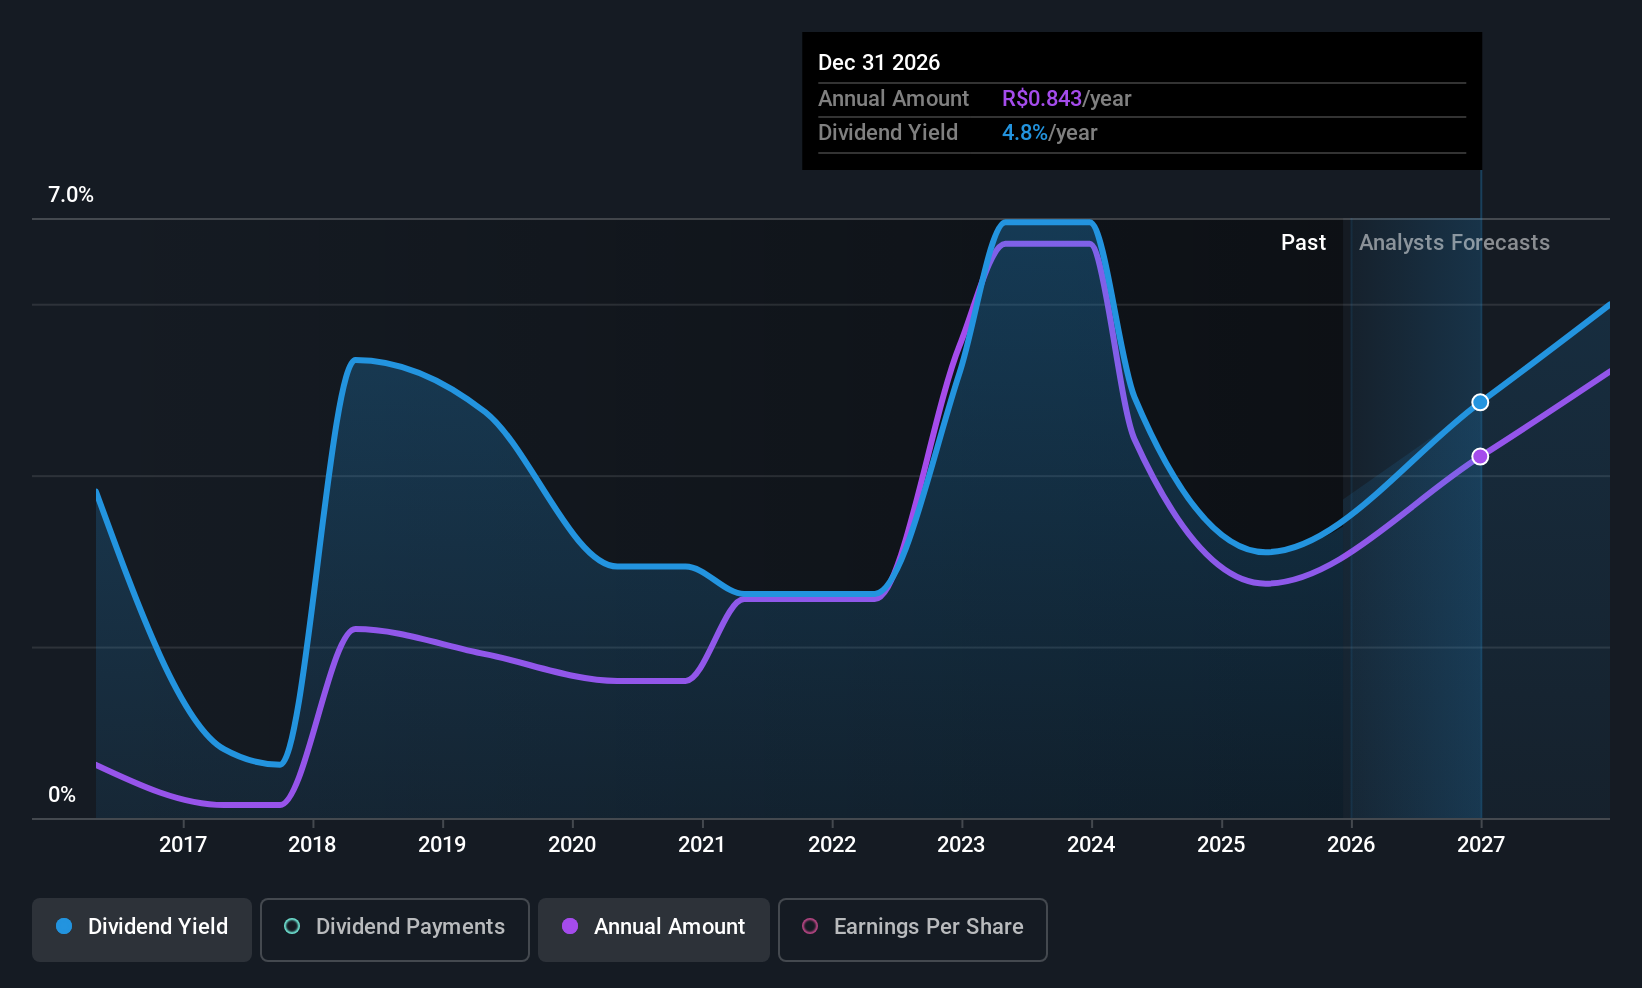Viewport: 1642px width, 988px height.
Task: Show the Earnings Per Share series label
Action: [928, 927]
